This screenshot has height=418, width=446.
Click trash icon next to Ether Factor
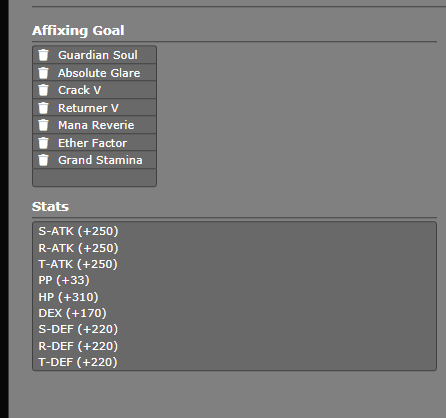[43, 143]
